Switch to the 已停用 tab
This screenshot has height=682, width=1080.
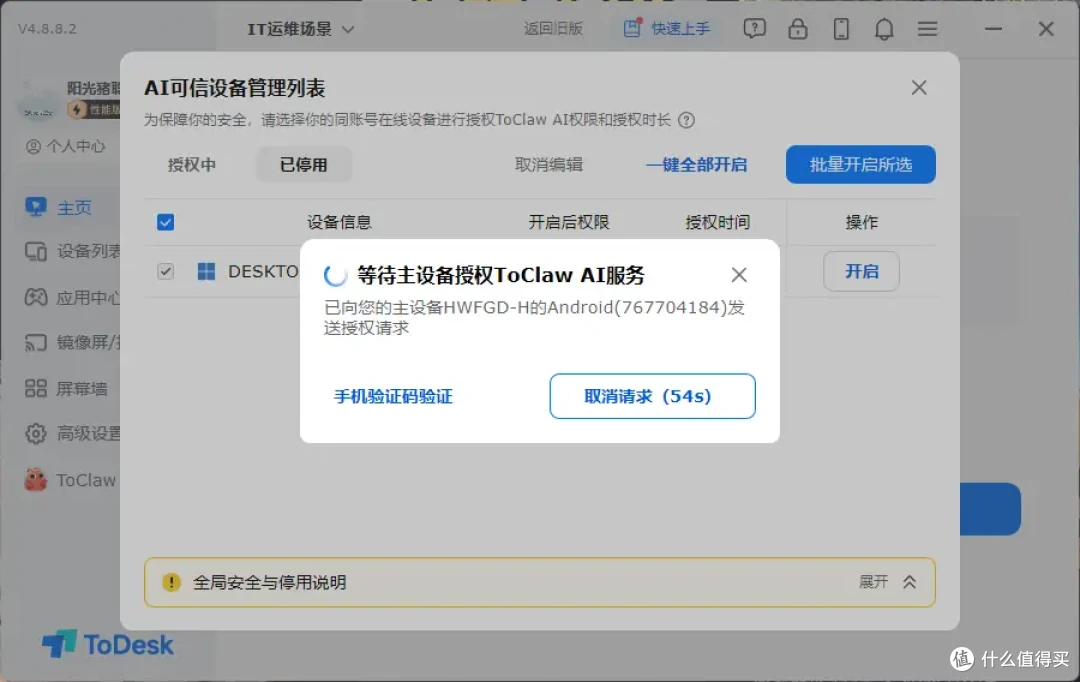304,165
